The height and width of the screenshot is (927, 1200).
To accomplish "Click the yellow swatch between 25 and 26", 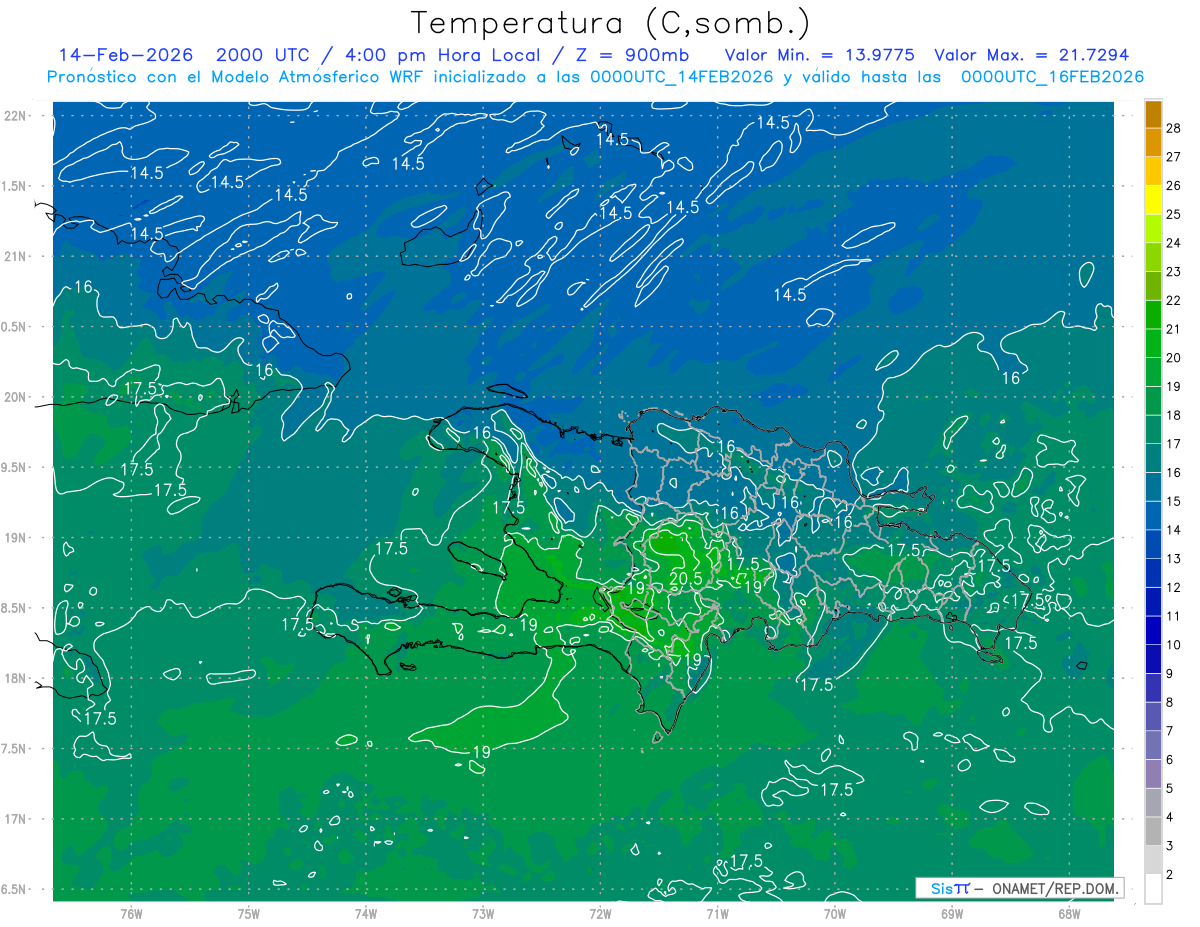I will (x=1153, y=200).
